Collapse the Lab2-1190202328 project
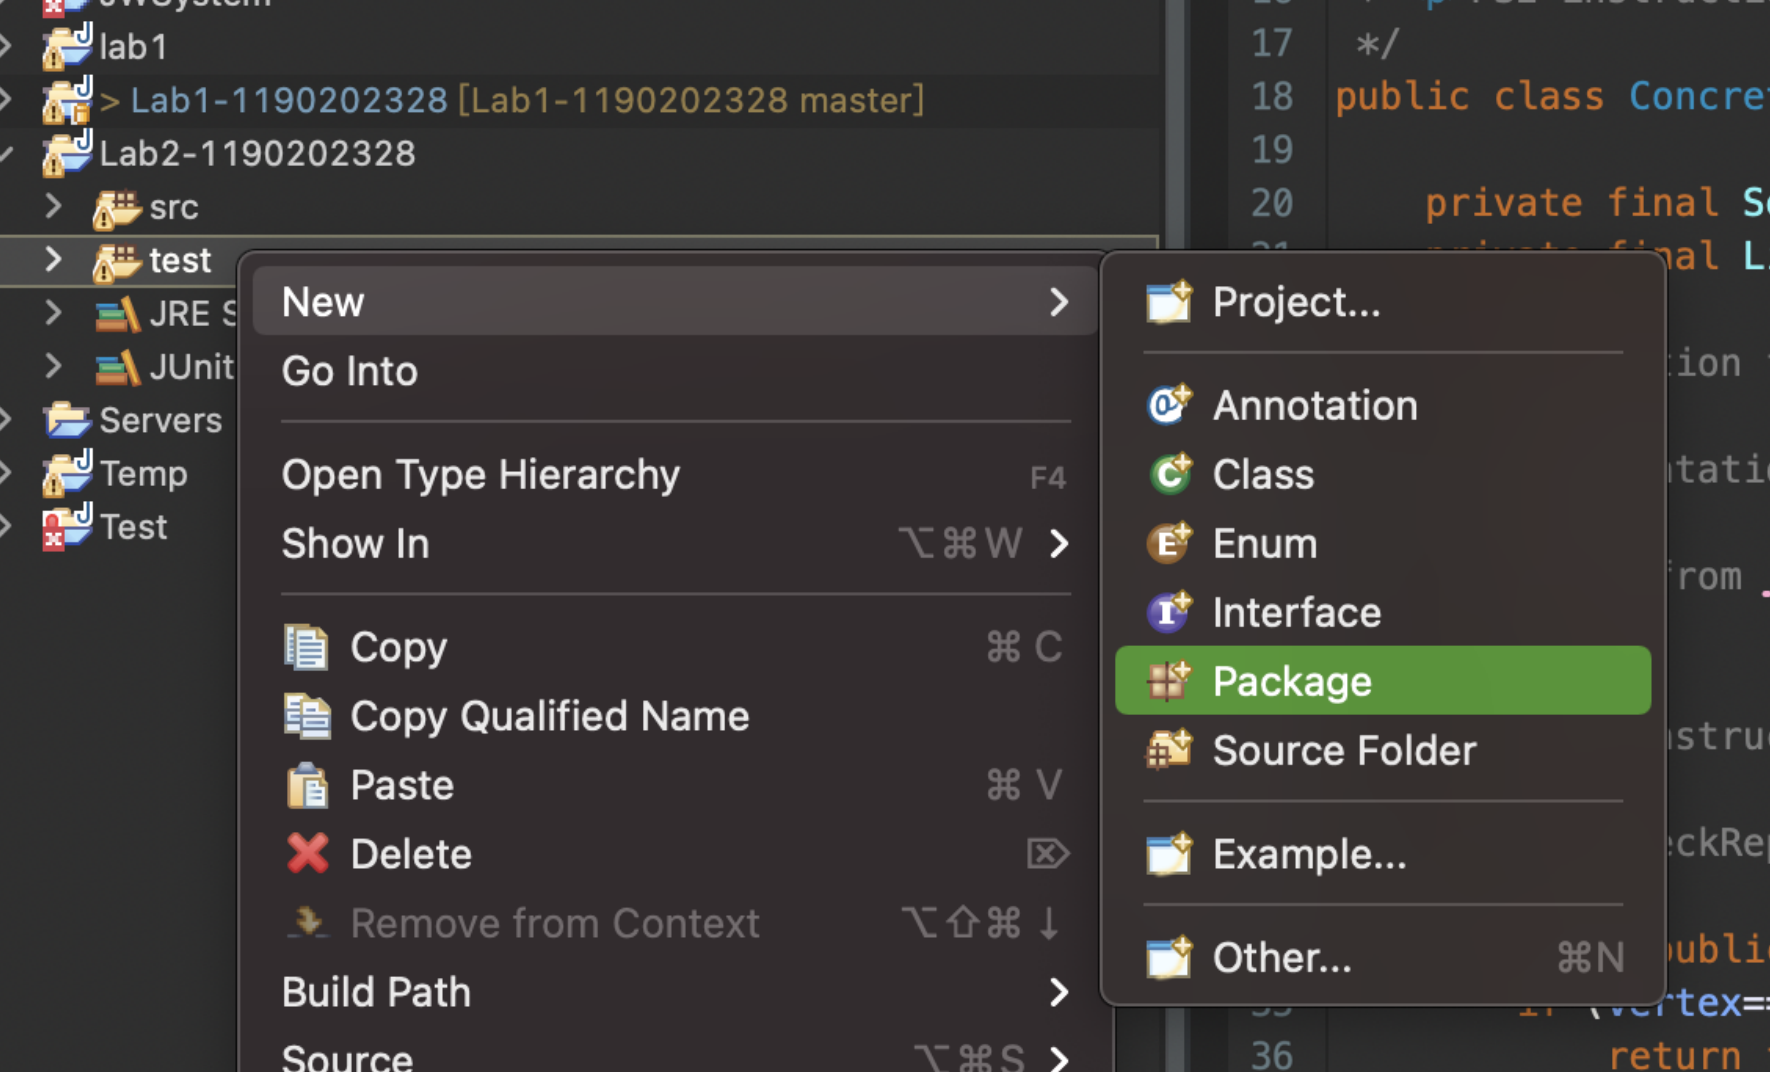Image resolution: width=1770 pixels, height=1072 pixels. point(10,153)
